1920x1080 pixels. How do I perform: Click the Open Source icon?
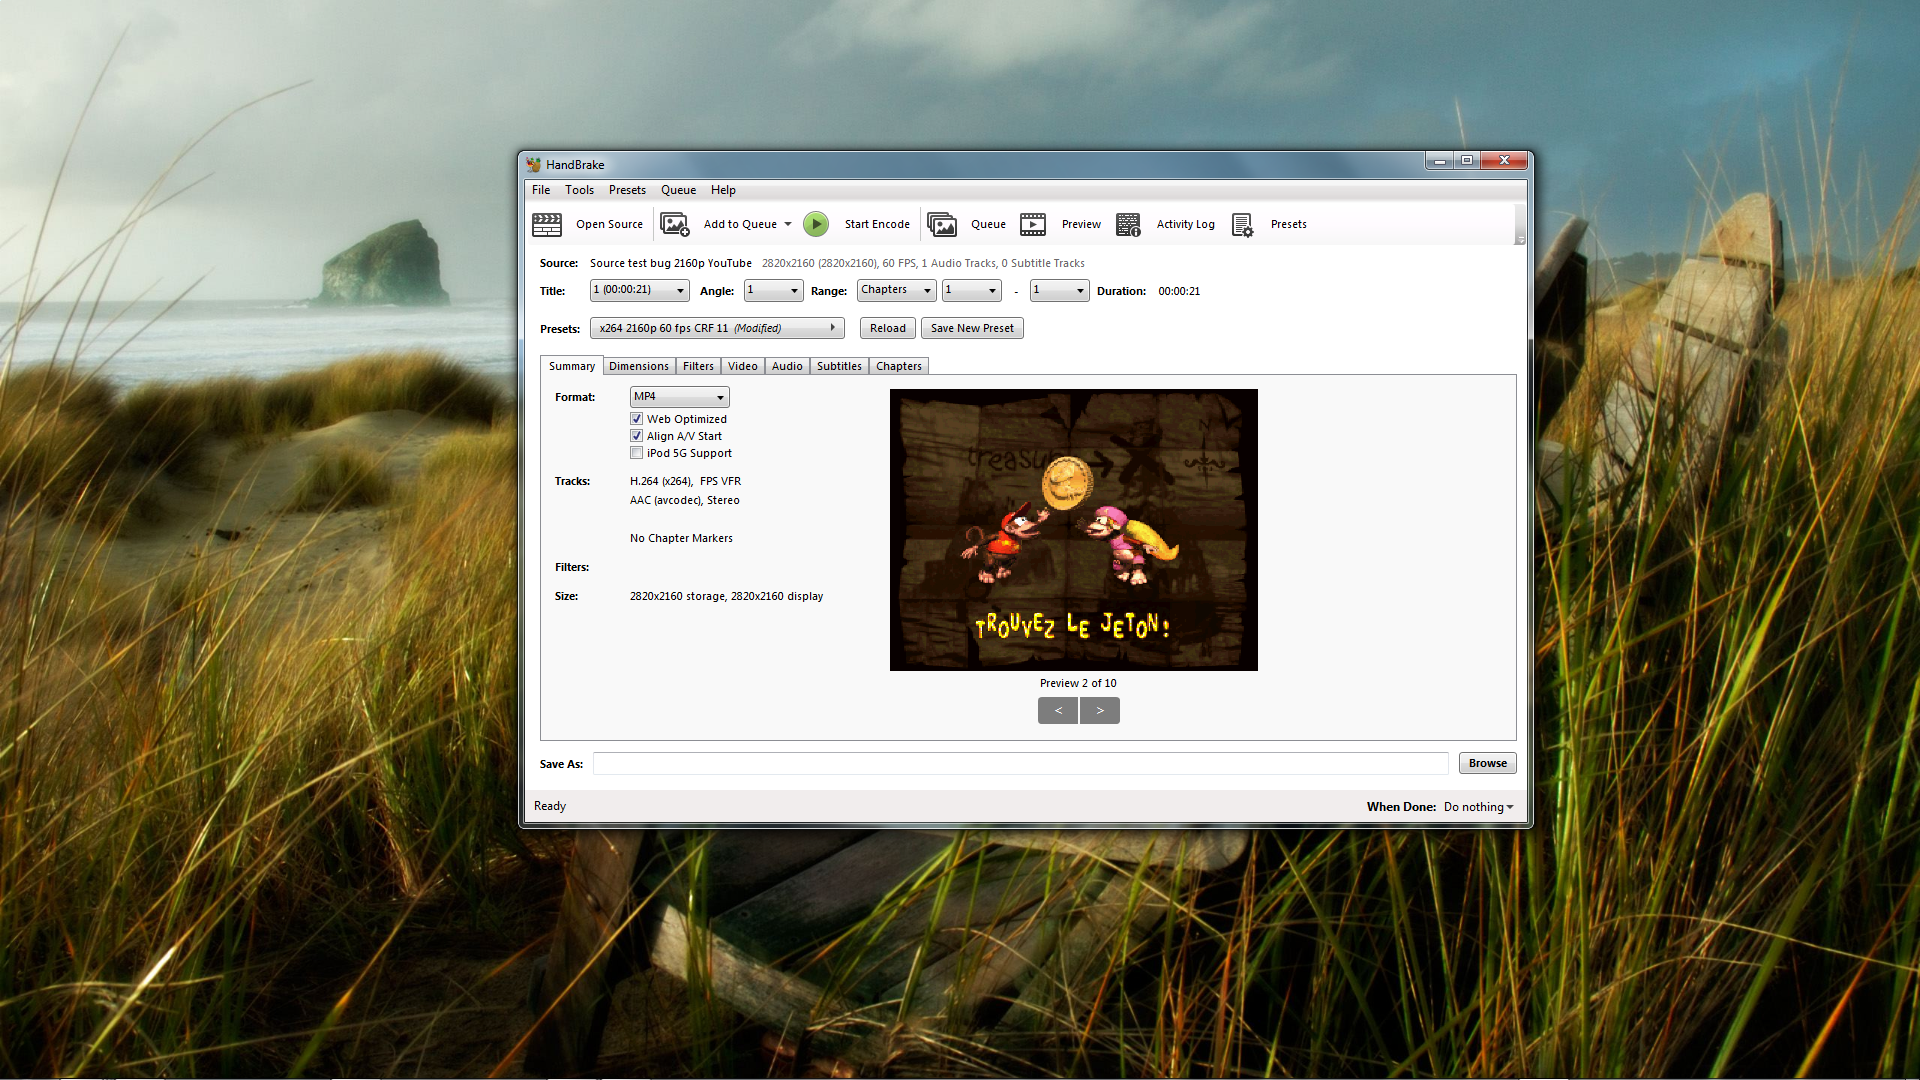[546, 223]
